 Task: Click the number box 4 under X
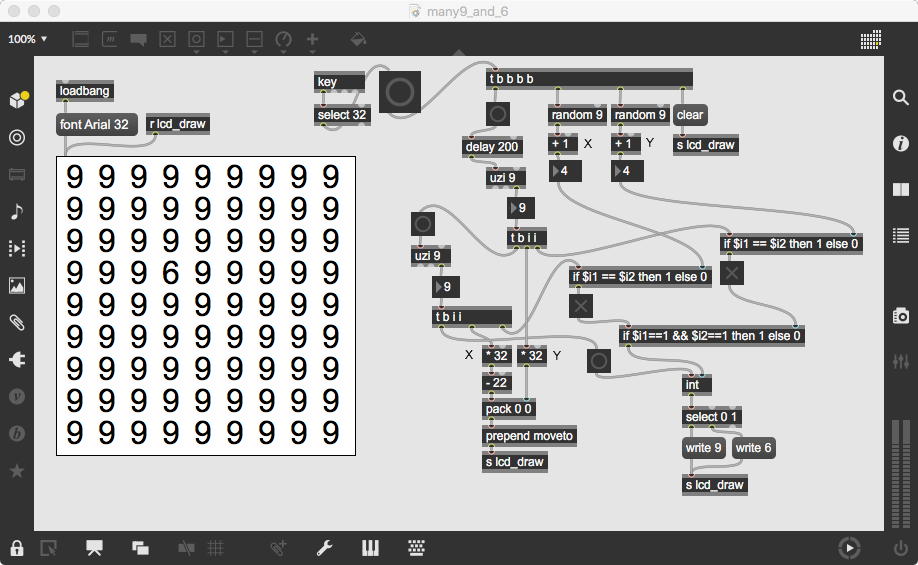565,171
